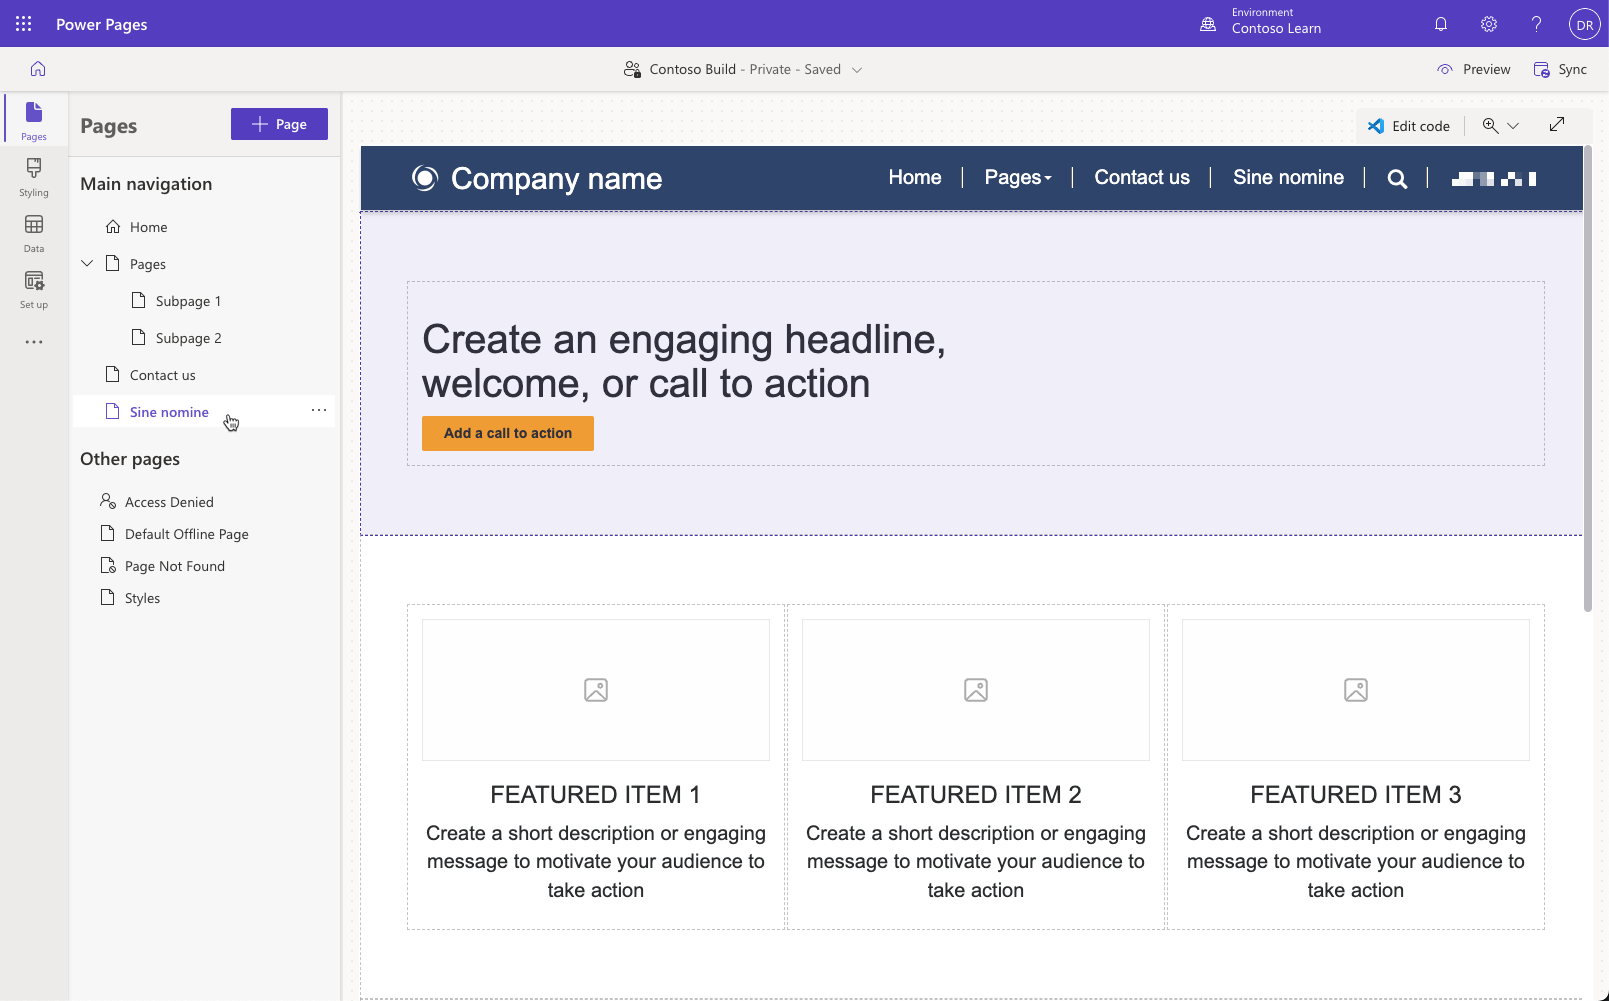
Task: Click the Add a call to action button
Action: pyautogui.click(x=507, y=433)
